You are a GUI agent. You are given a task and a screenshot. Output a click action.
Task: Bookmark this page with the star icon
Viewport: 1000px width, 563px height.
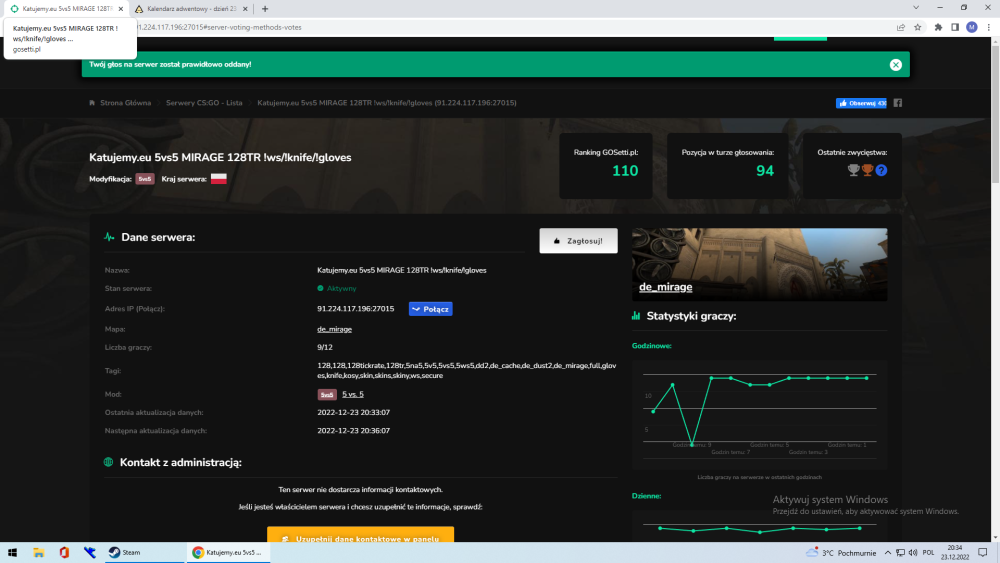click(x=918, y=27)
